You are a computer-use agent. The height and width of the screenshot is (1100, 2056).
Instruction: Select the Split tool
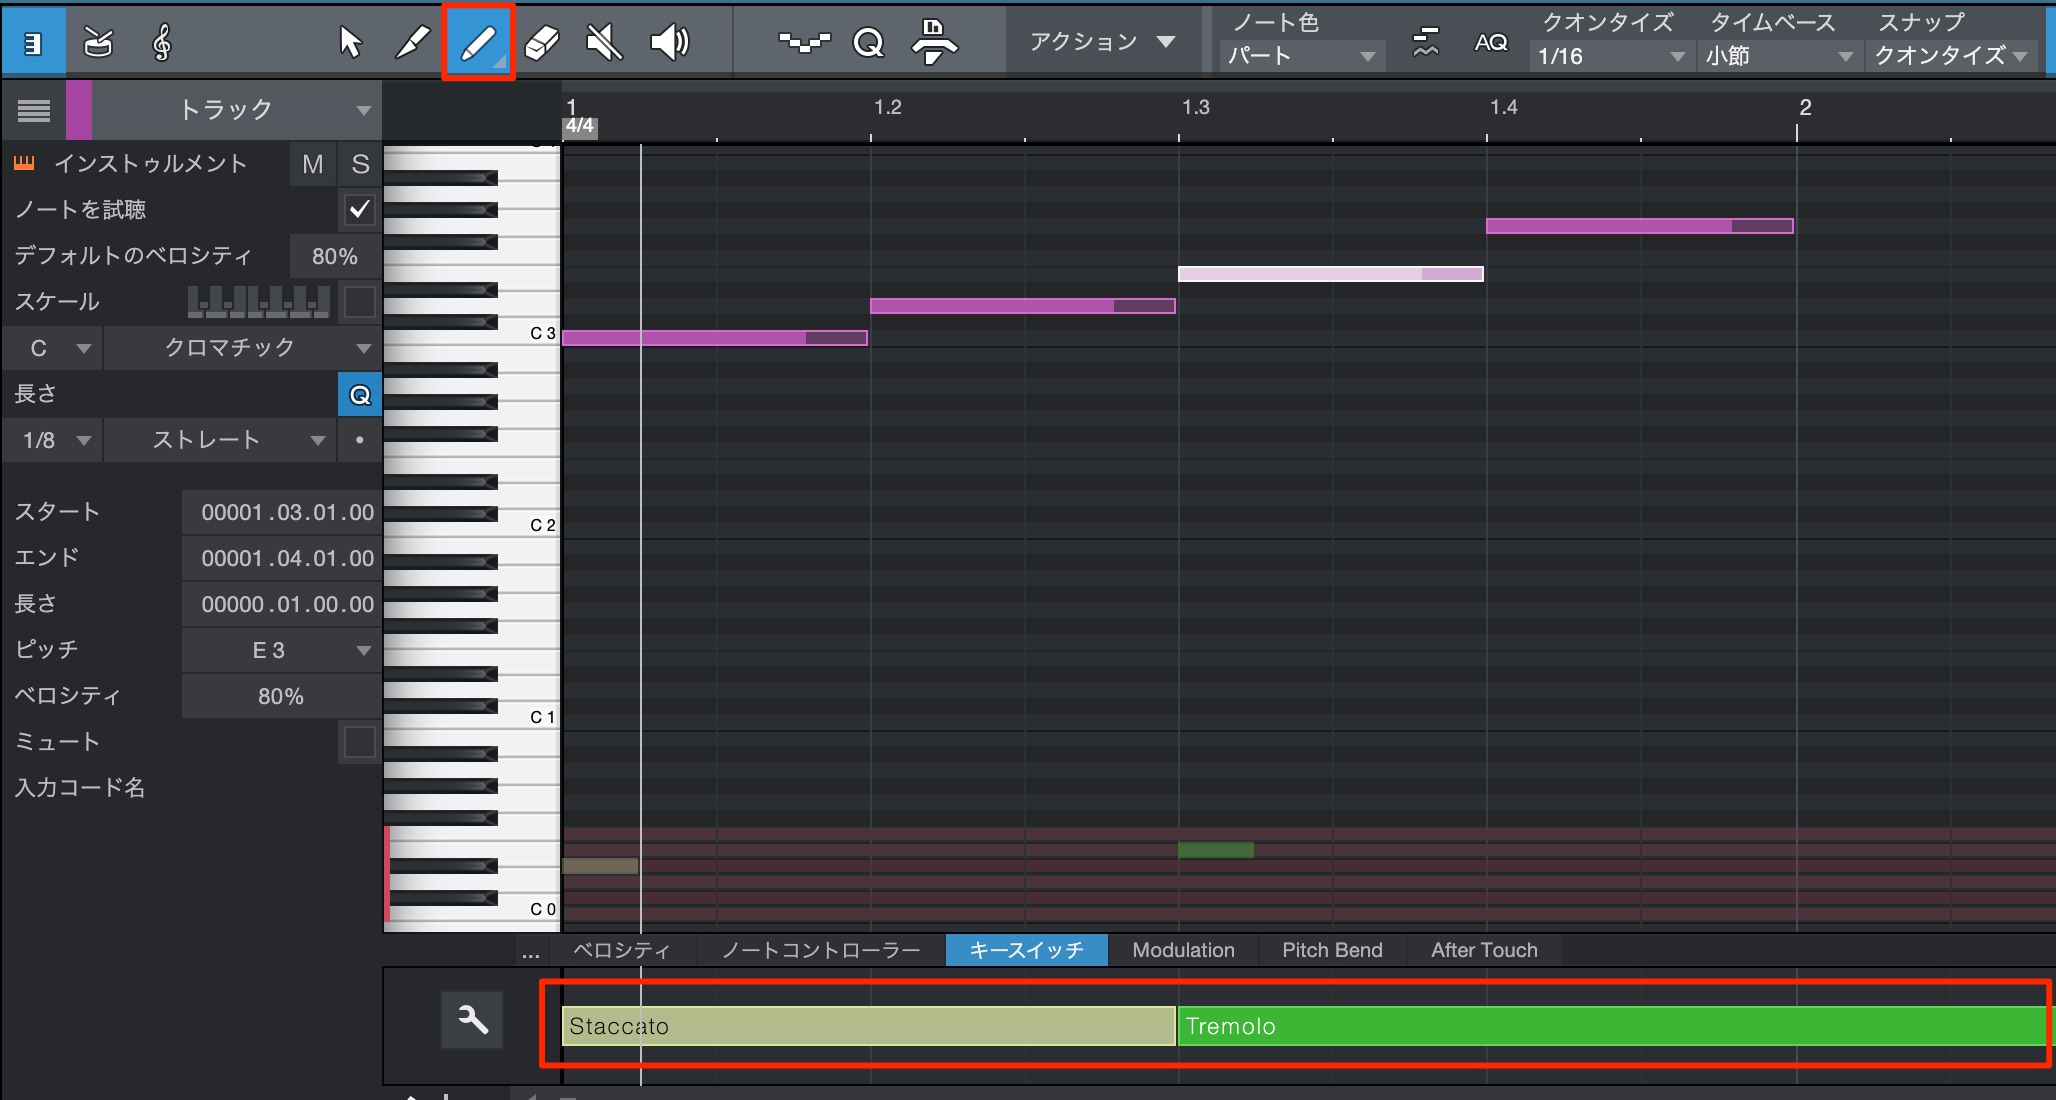[412, 42]
